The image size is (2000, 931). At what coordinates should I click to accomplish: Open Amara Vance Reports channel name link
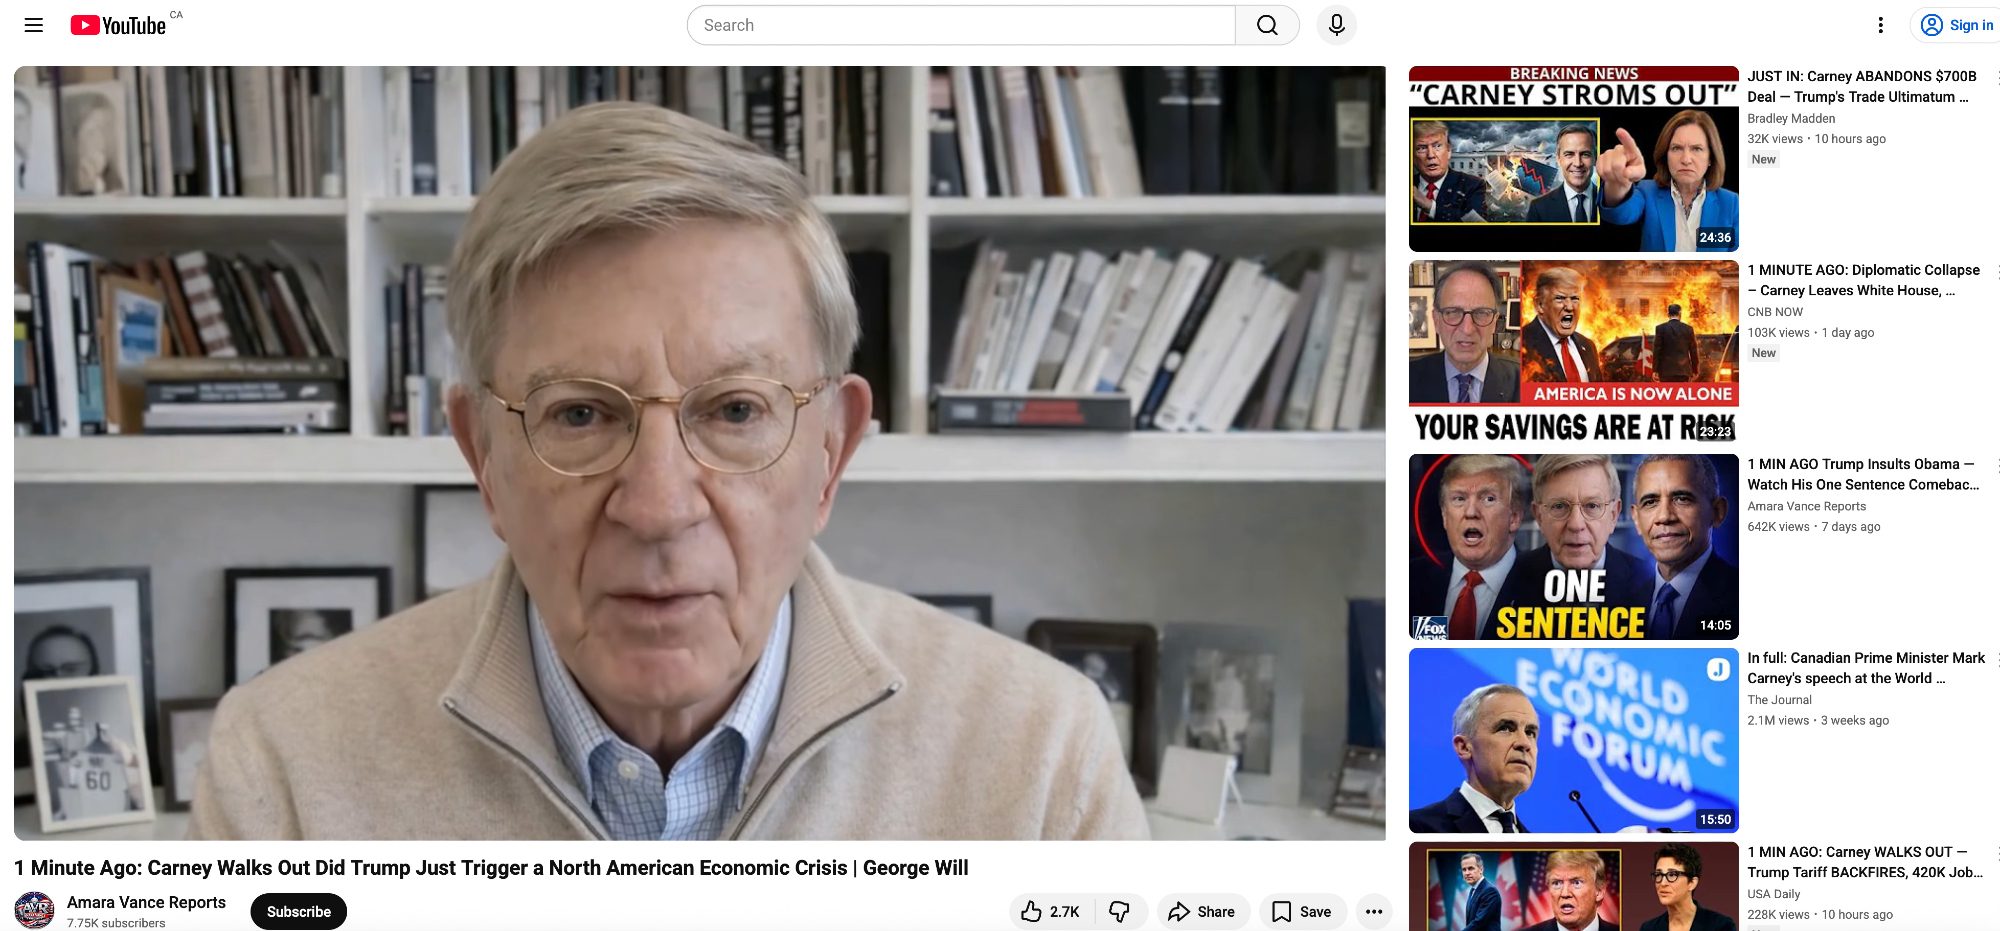[x=146, y=902]
